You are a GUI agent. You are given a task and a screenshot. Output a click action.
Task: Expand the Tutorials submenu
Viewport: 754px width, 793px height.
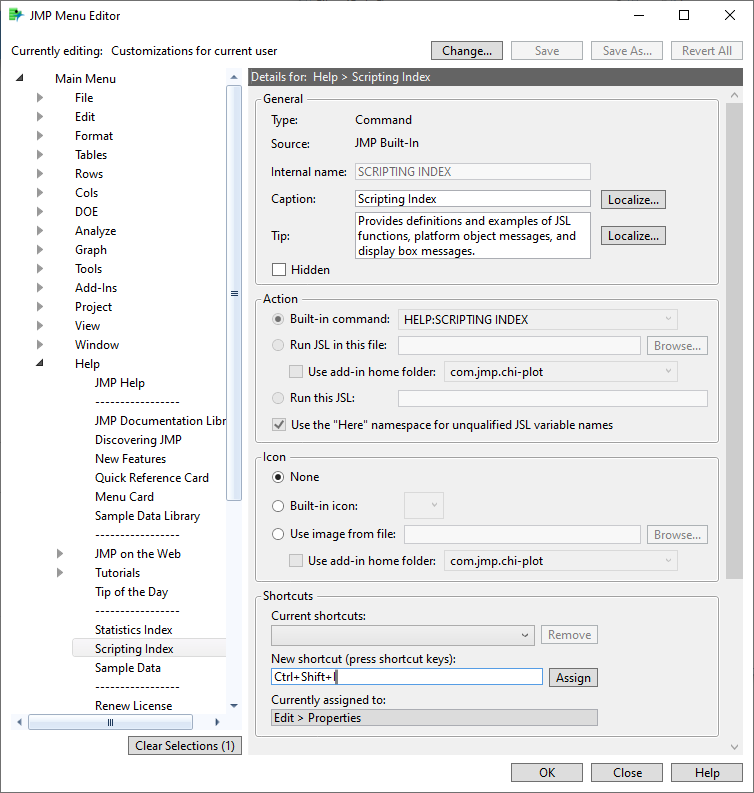point(60,572)
